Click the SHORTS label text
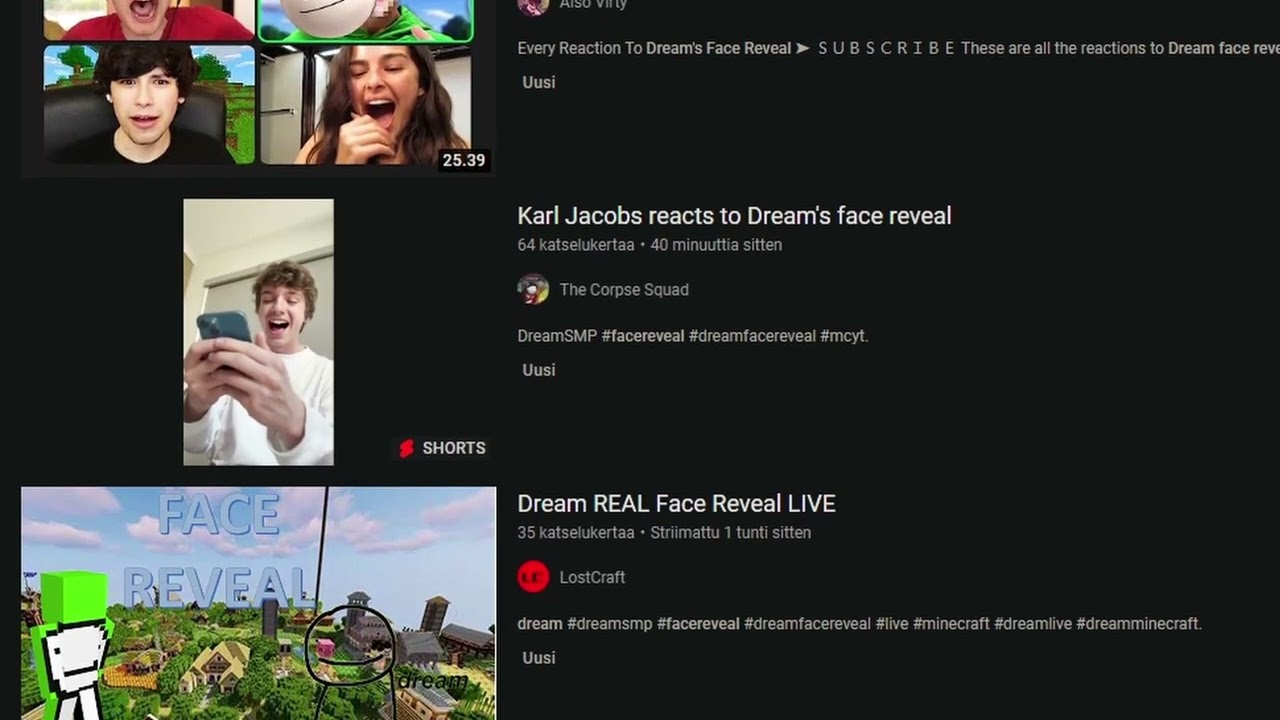 coord(454,448)
